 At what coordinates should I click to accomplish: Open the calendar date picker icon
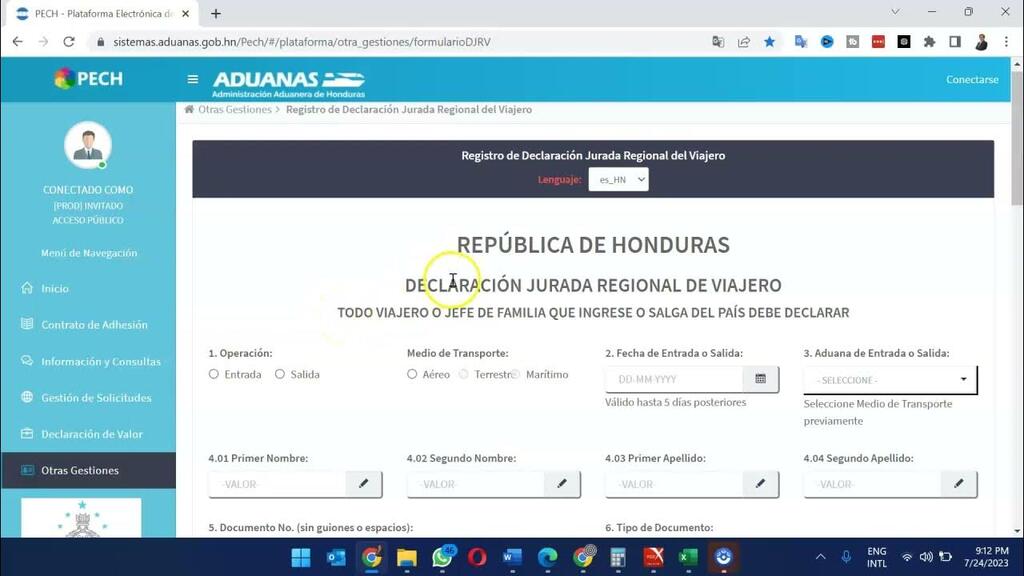760,380
